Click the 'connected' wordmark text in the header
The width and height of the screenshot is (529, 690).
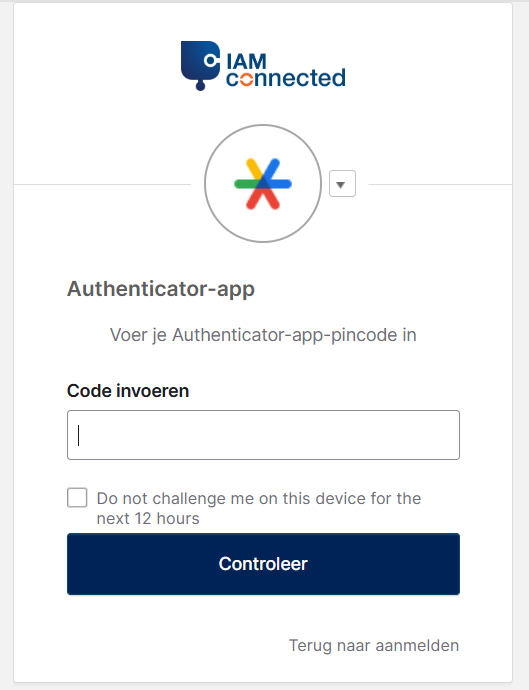coord(286,78)
